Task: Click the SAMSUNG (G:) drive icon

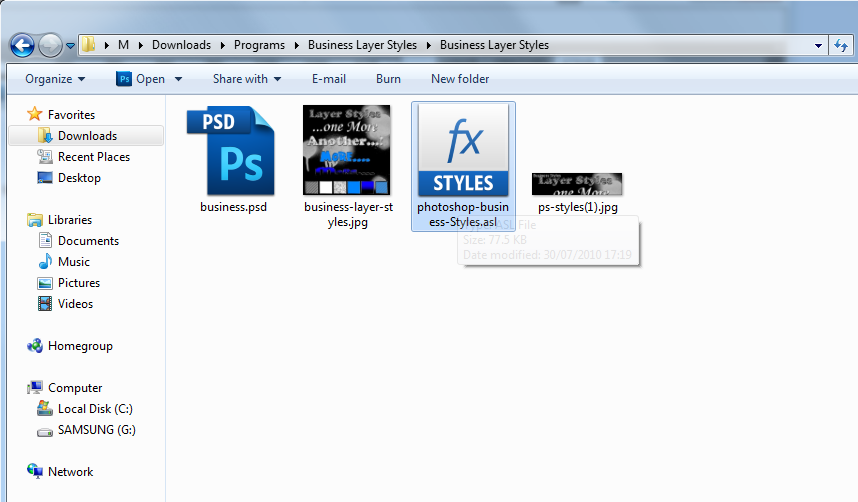Action: (44, 430)
